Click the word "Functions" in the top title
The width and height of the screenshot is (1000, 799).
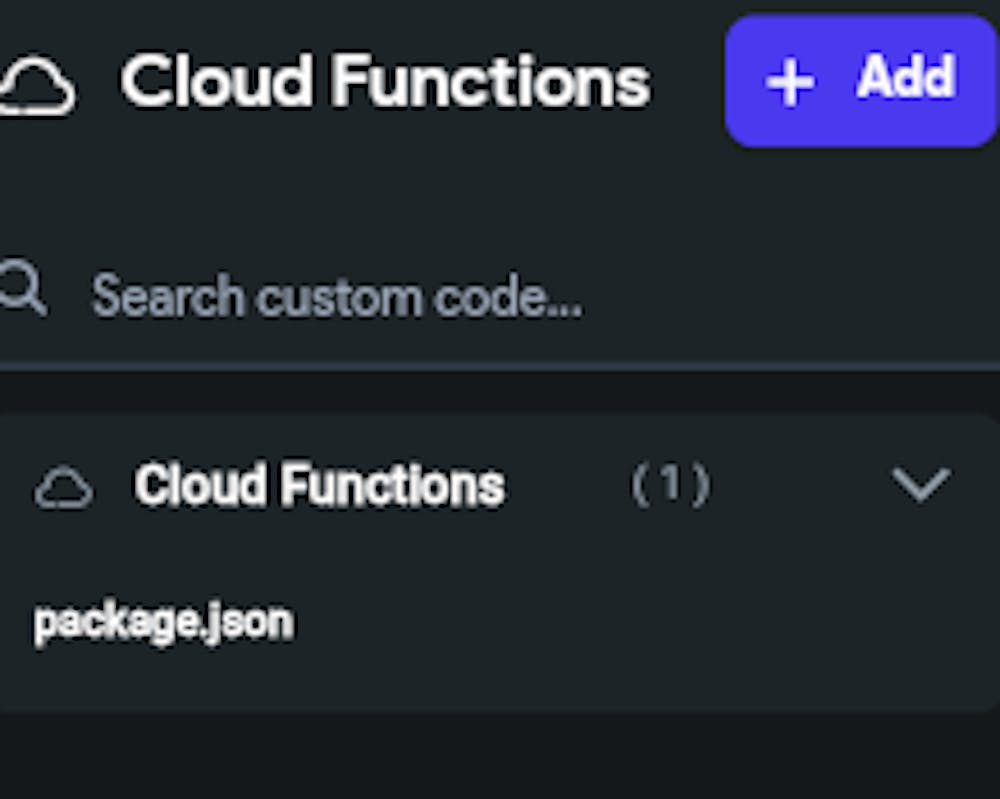pyautogui.click(x=490, y=81)
